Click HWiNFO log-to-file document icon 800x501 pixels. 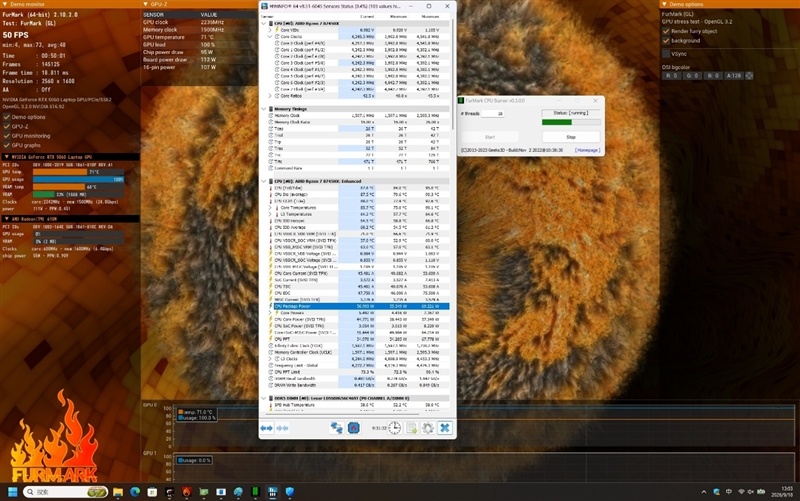click(x=411, y=428)
